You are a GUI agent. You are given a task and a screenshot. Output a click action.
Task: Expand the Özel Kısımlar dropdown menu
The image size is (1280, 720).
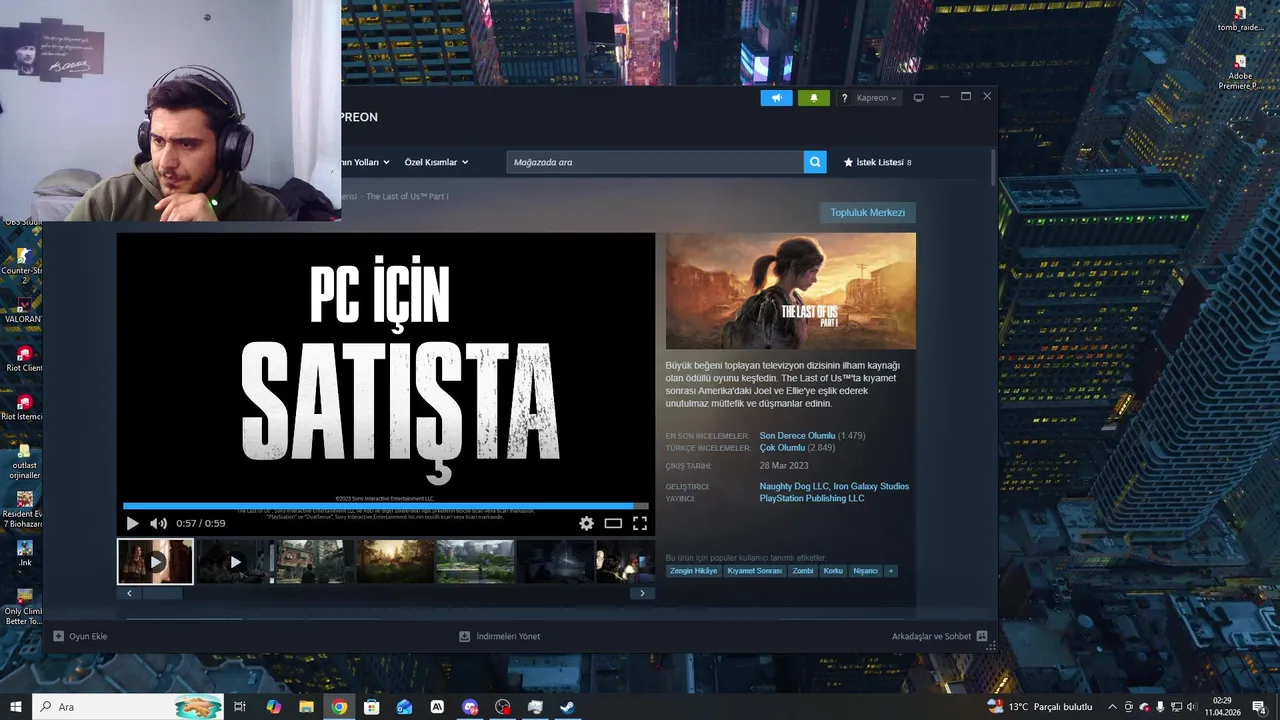pos(436,162)
